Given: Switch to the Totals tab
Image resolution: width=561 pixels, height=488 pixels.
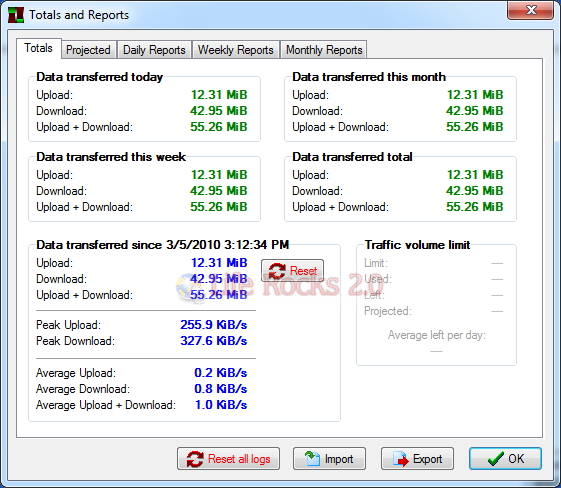Looking at the screenshot, I should click(39, 48).
